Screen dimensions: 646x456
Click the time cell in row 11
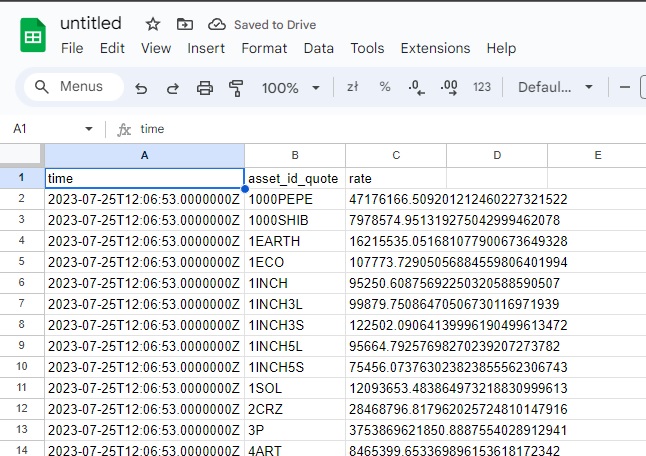[x=144, y=388]
